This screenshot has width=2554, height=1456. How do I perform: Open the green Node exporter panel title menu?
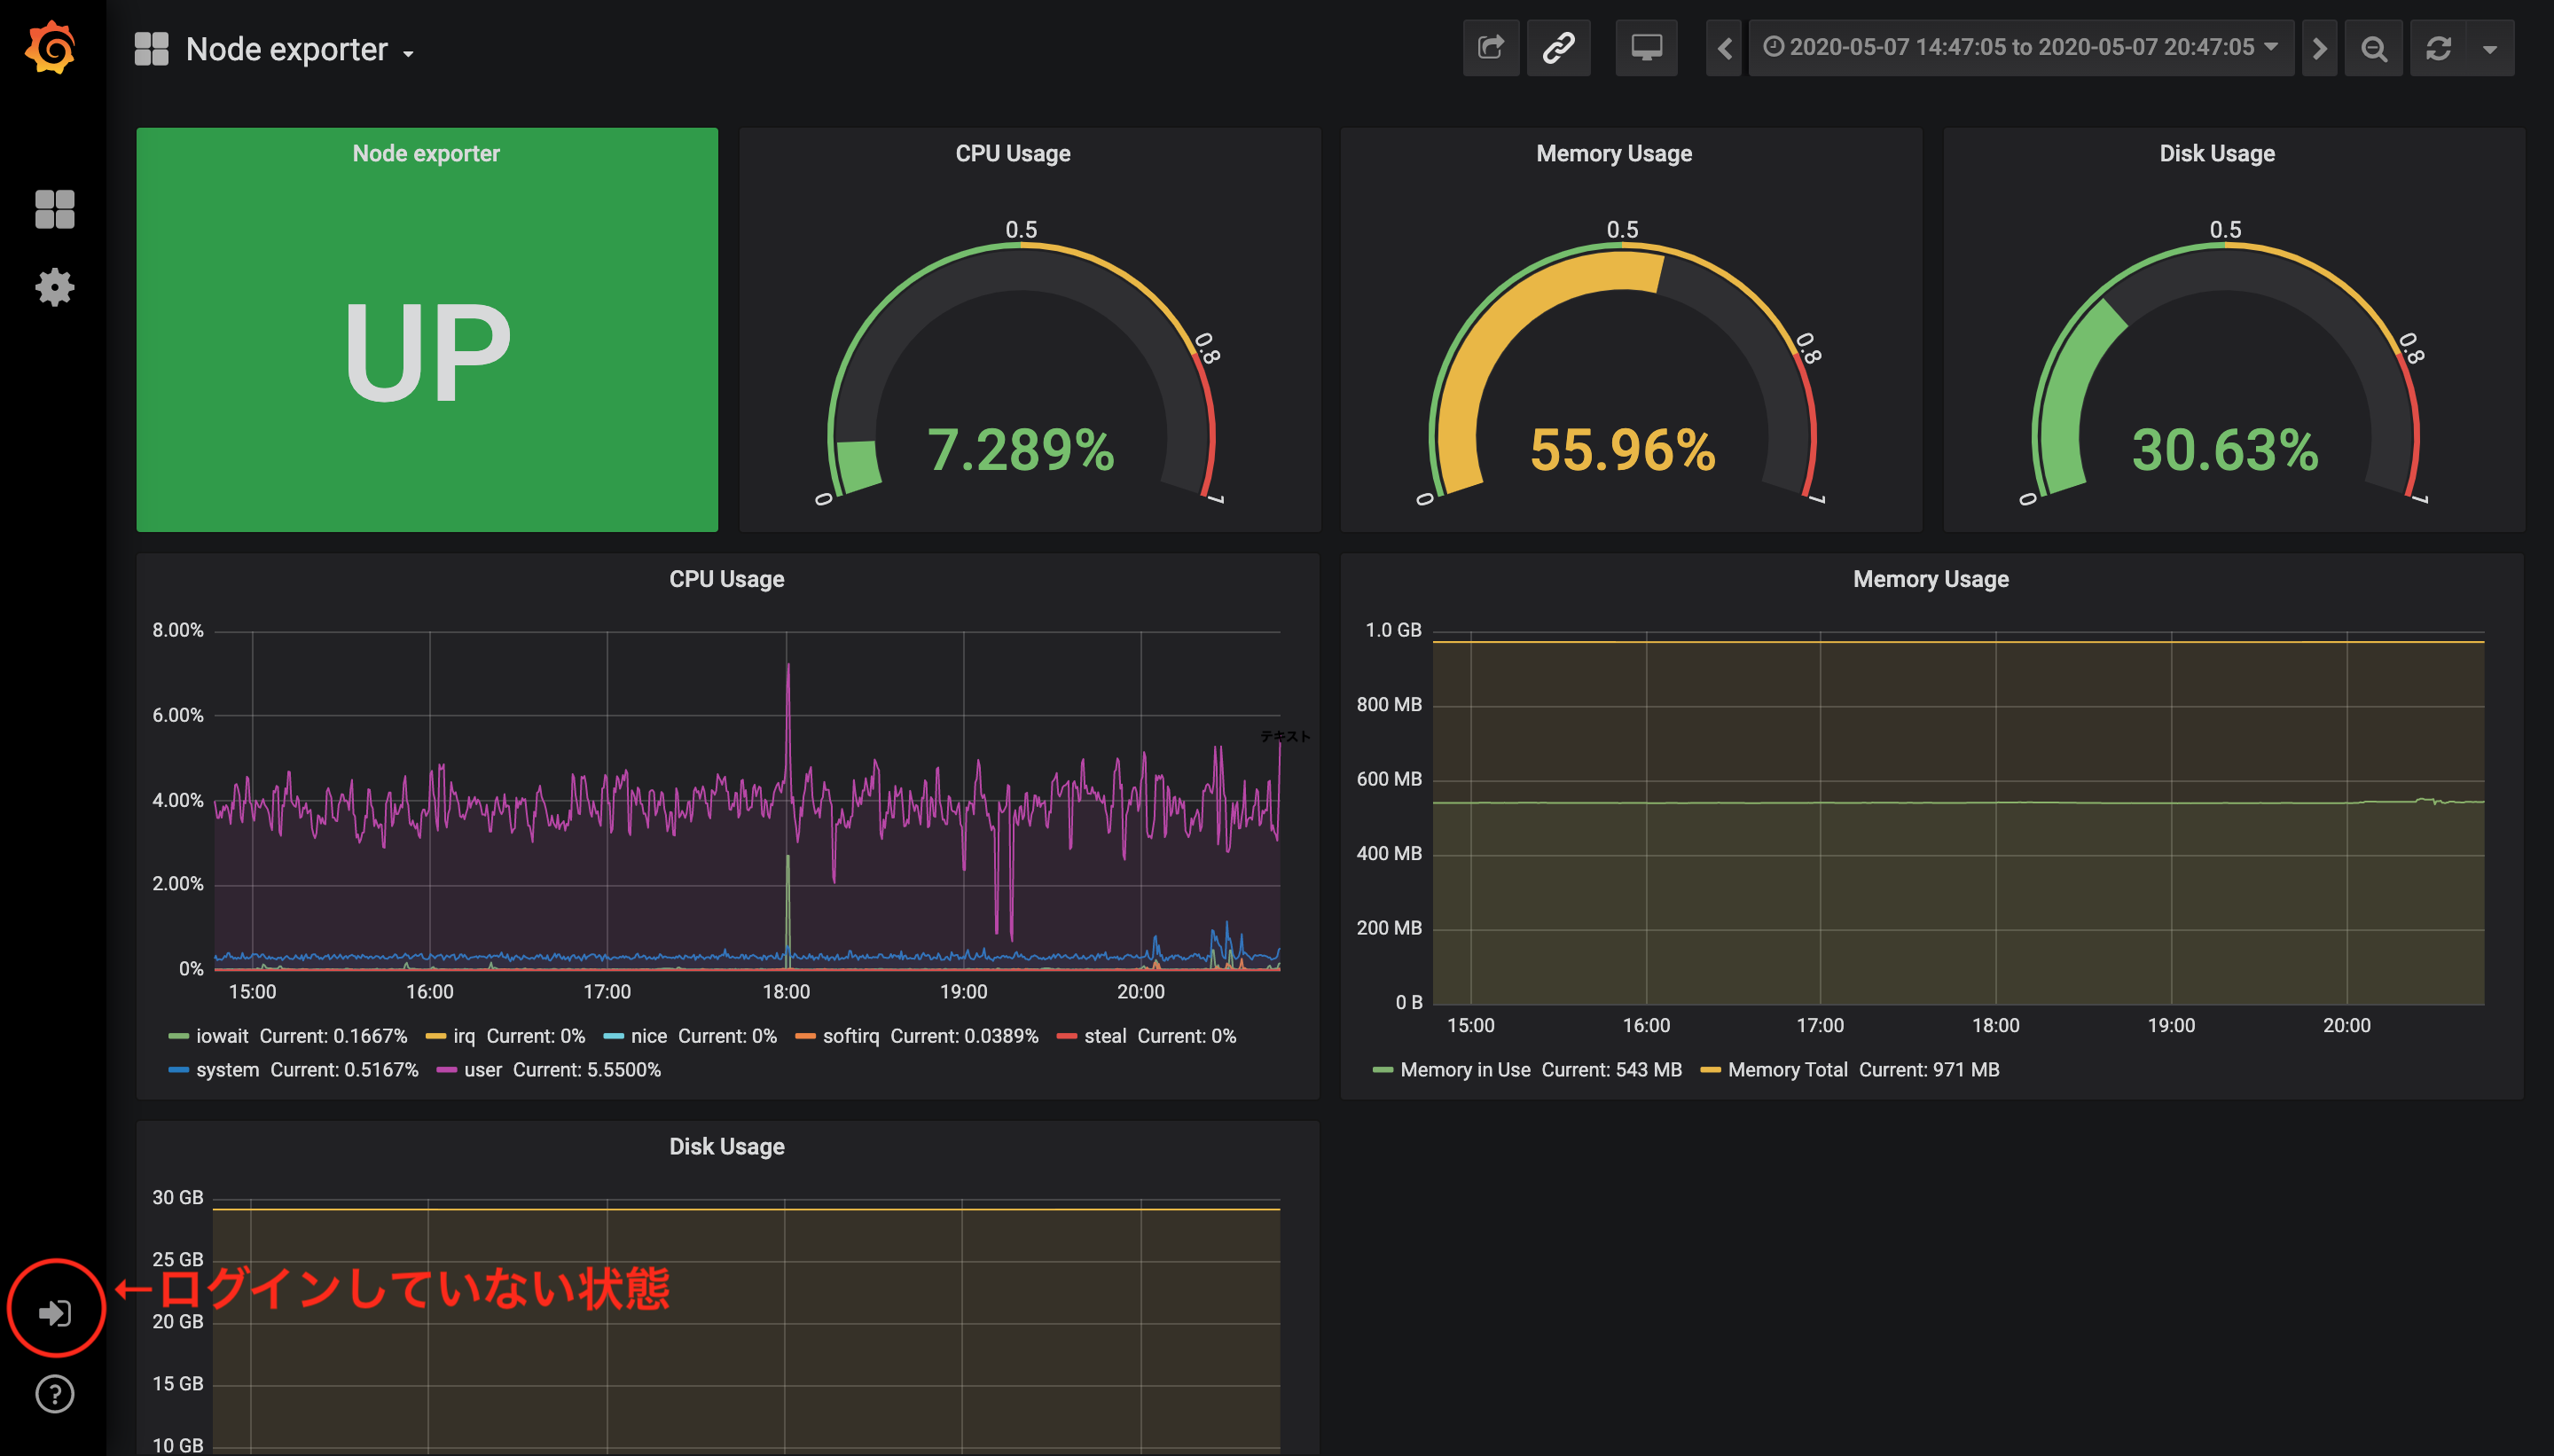pos(426,153)
